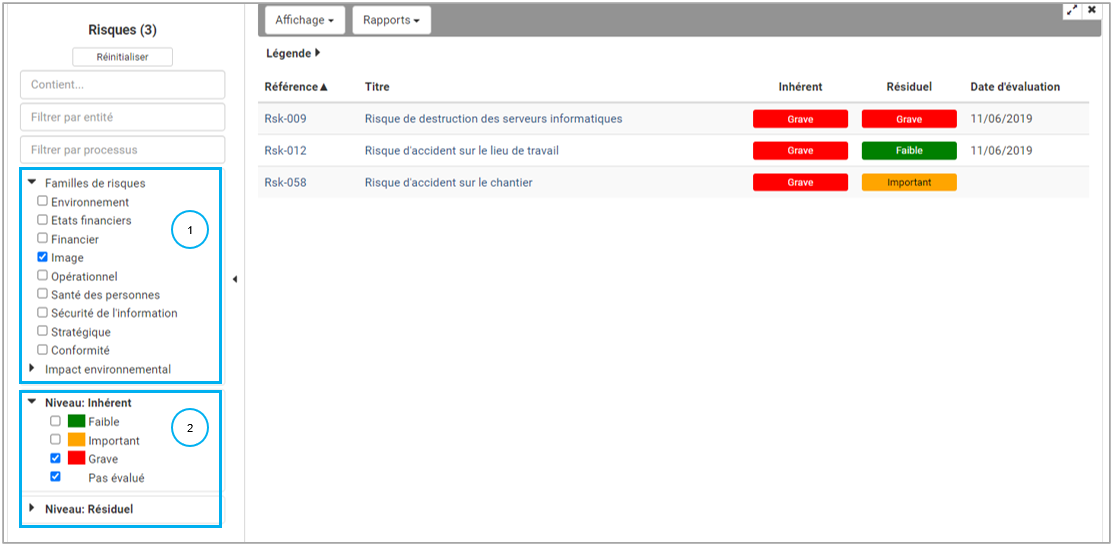The image size is (1114, 549).
Task: Click green Faible residual badge for Rsk-012
Action: point(909,151)
